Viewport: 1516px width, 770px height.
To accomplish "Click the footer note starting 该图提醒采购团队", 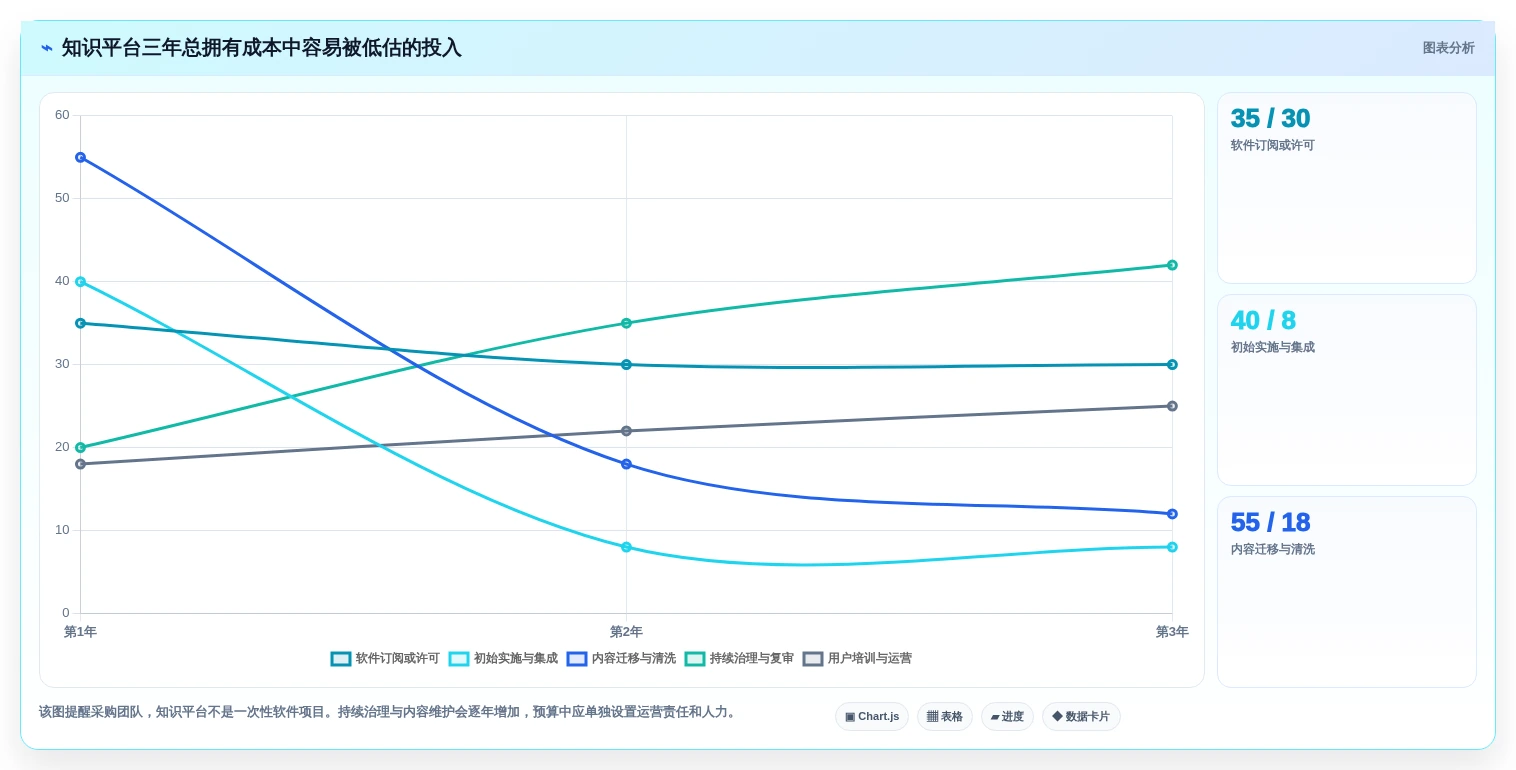I will point(389,712).
